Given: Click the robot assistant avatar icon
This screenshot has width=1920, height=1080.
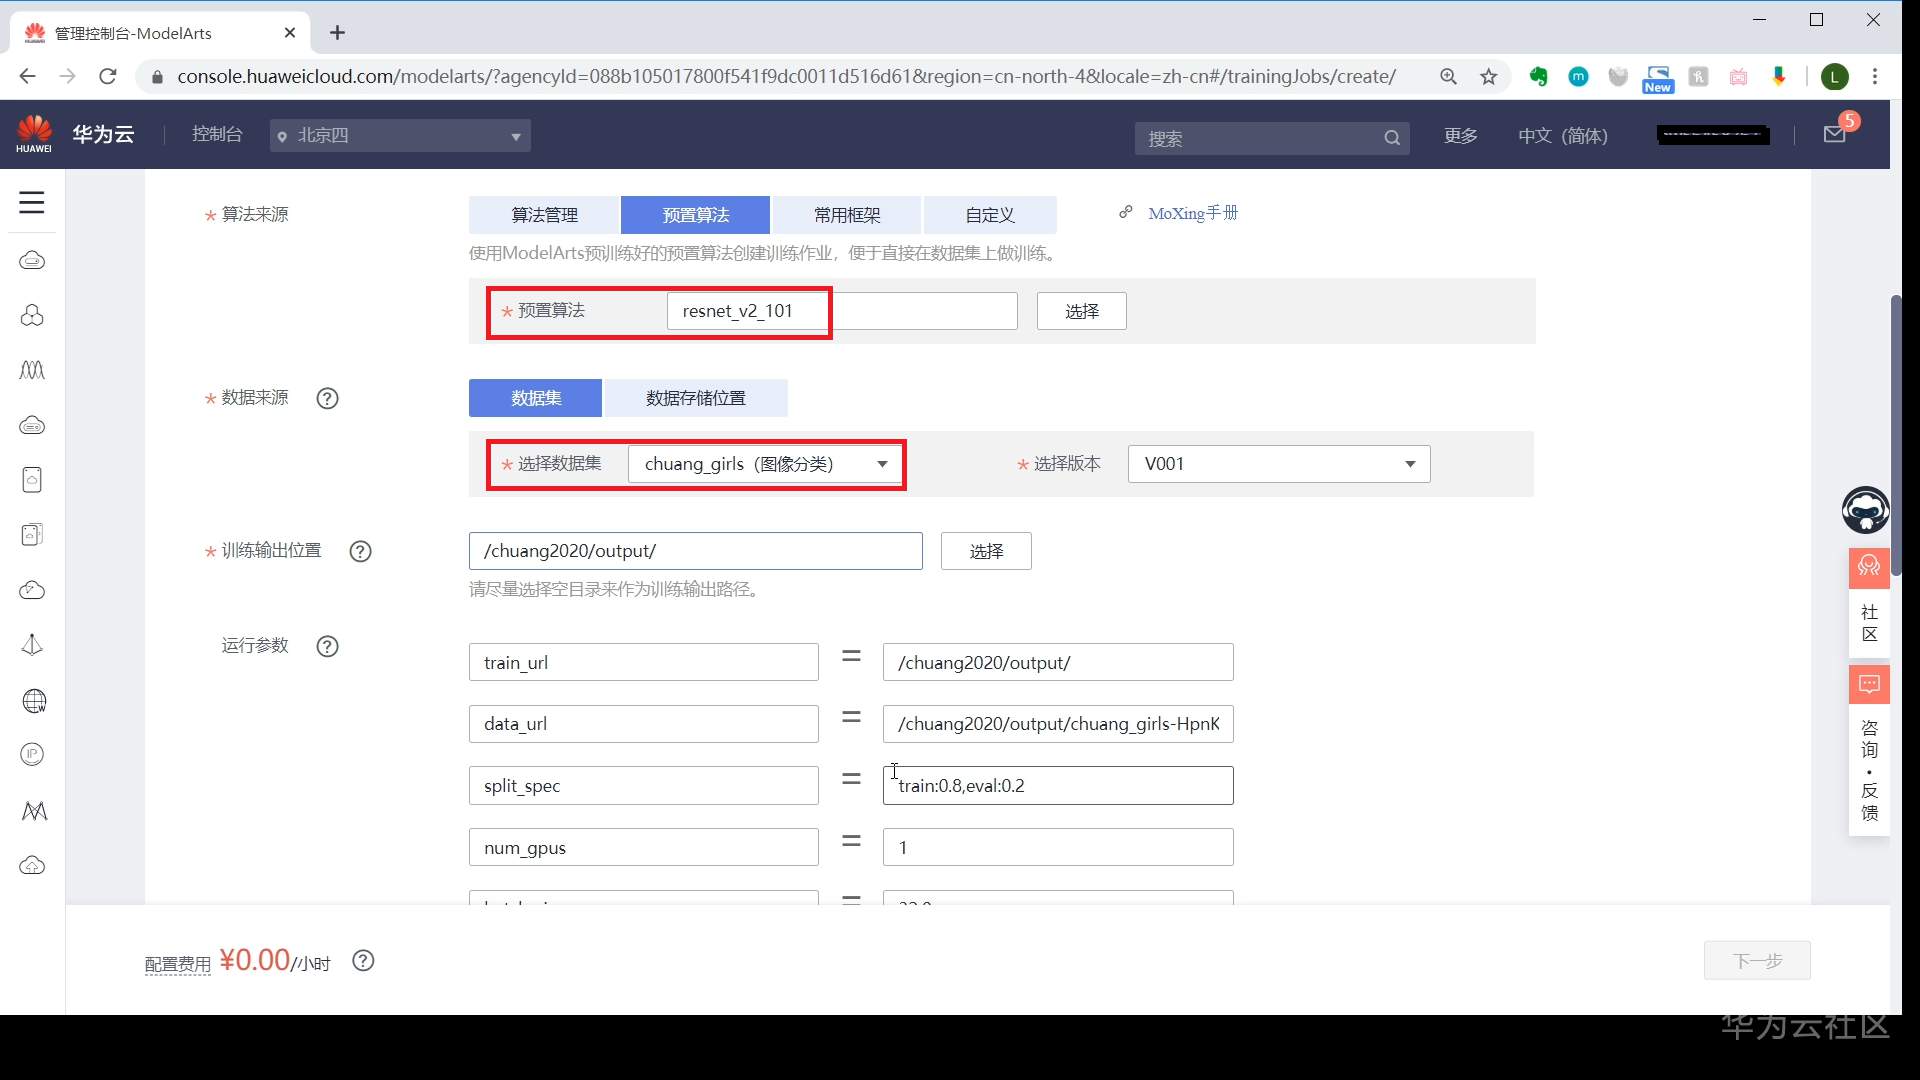Looking at the screenshot, I should 1865,510.
